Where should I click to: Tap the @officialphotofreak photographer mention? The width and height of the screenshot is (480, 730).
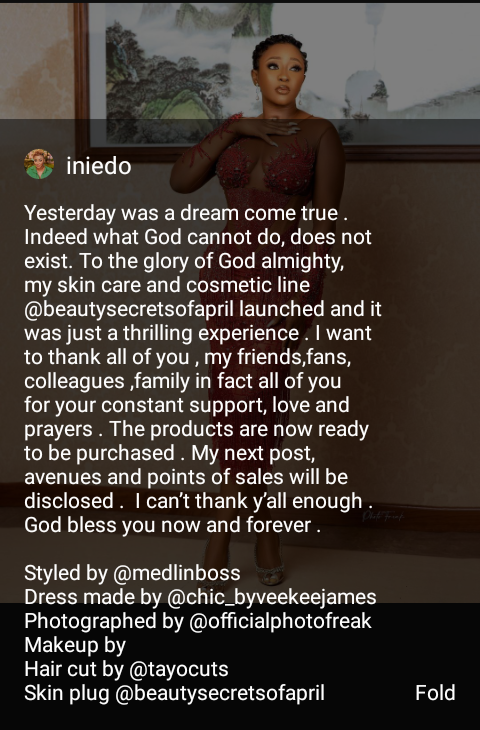click(x=280, y=621)
